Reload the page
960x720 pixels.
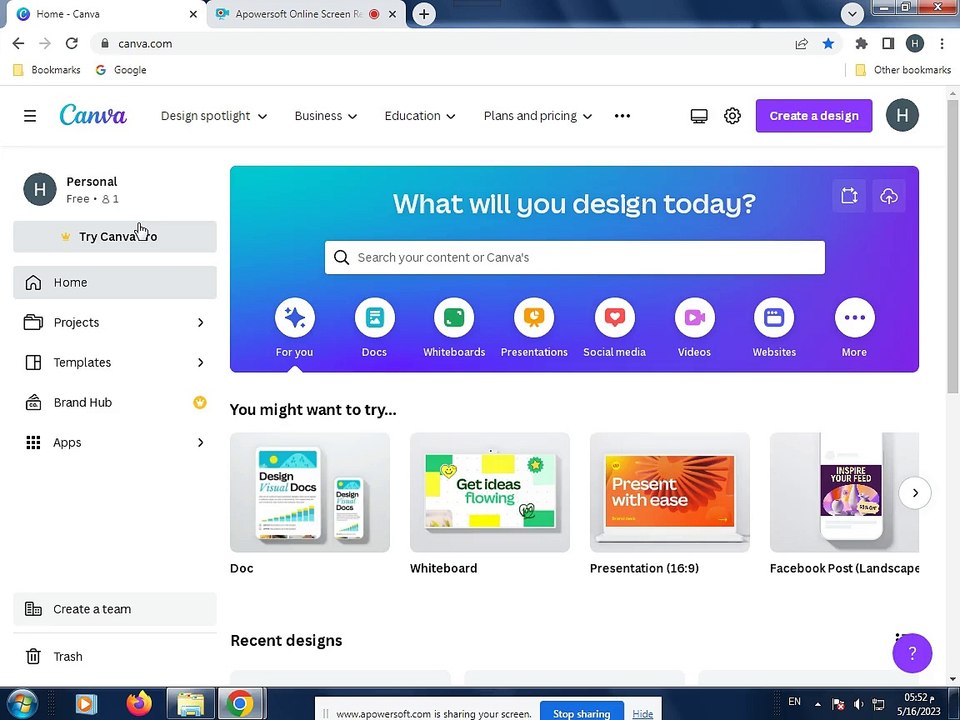pyautogui.click(x=72, y=43)
